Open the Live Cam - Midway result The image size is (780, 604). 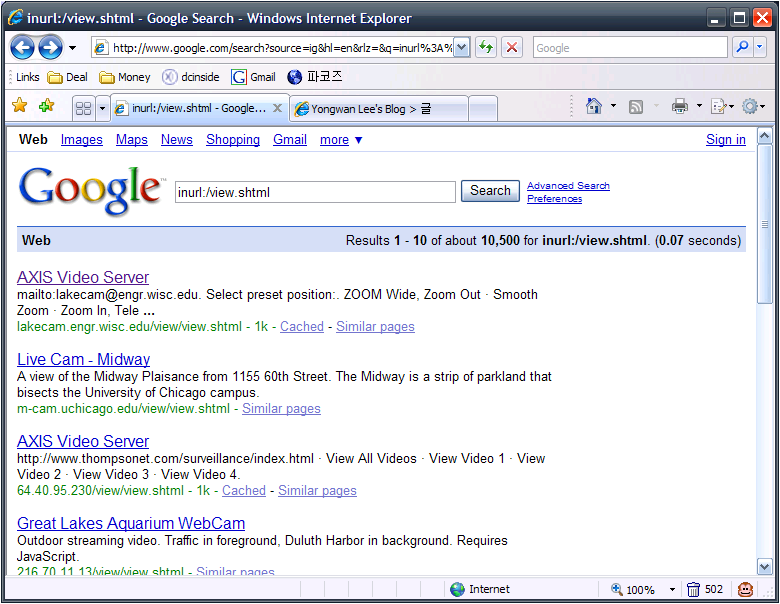point(84,359)
